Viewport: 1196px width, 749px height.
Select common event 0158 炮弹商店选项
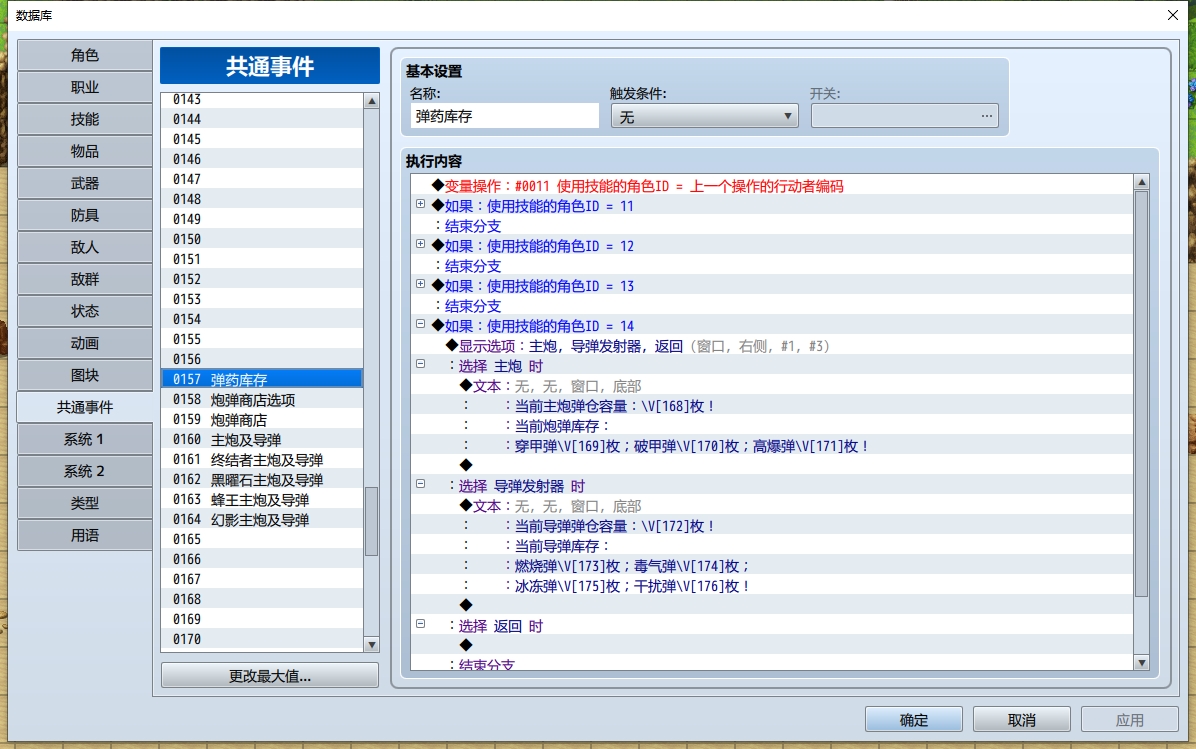[x=262, y=400]
